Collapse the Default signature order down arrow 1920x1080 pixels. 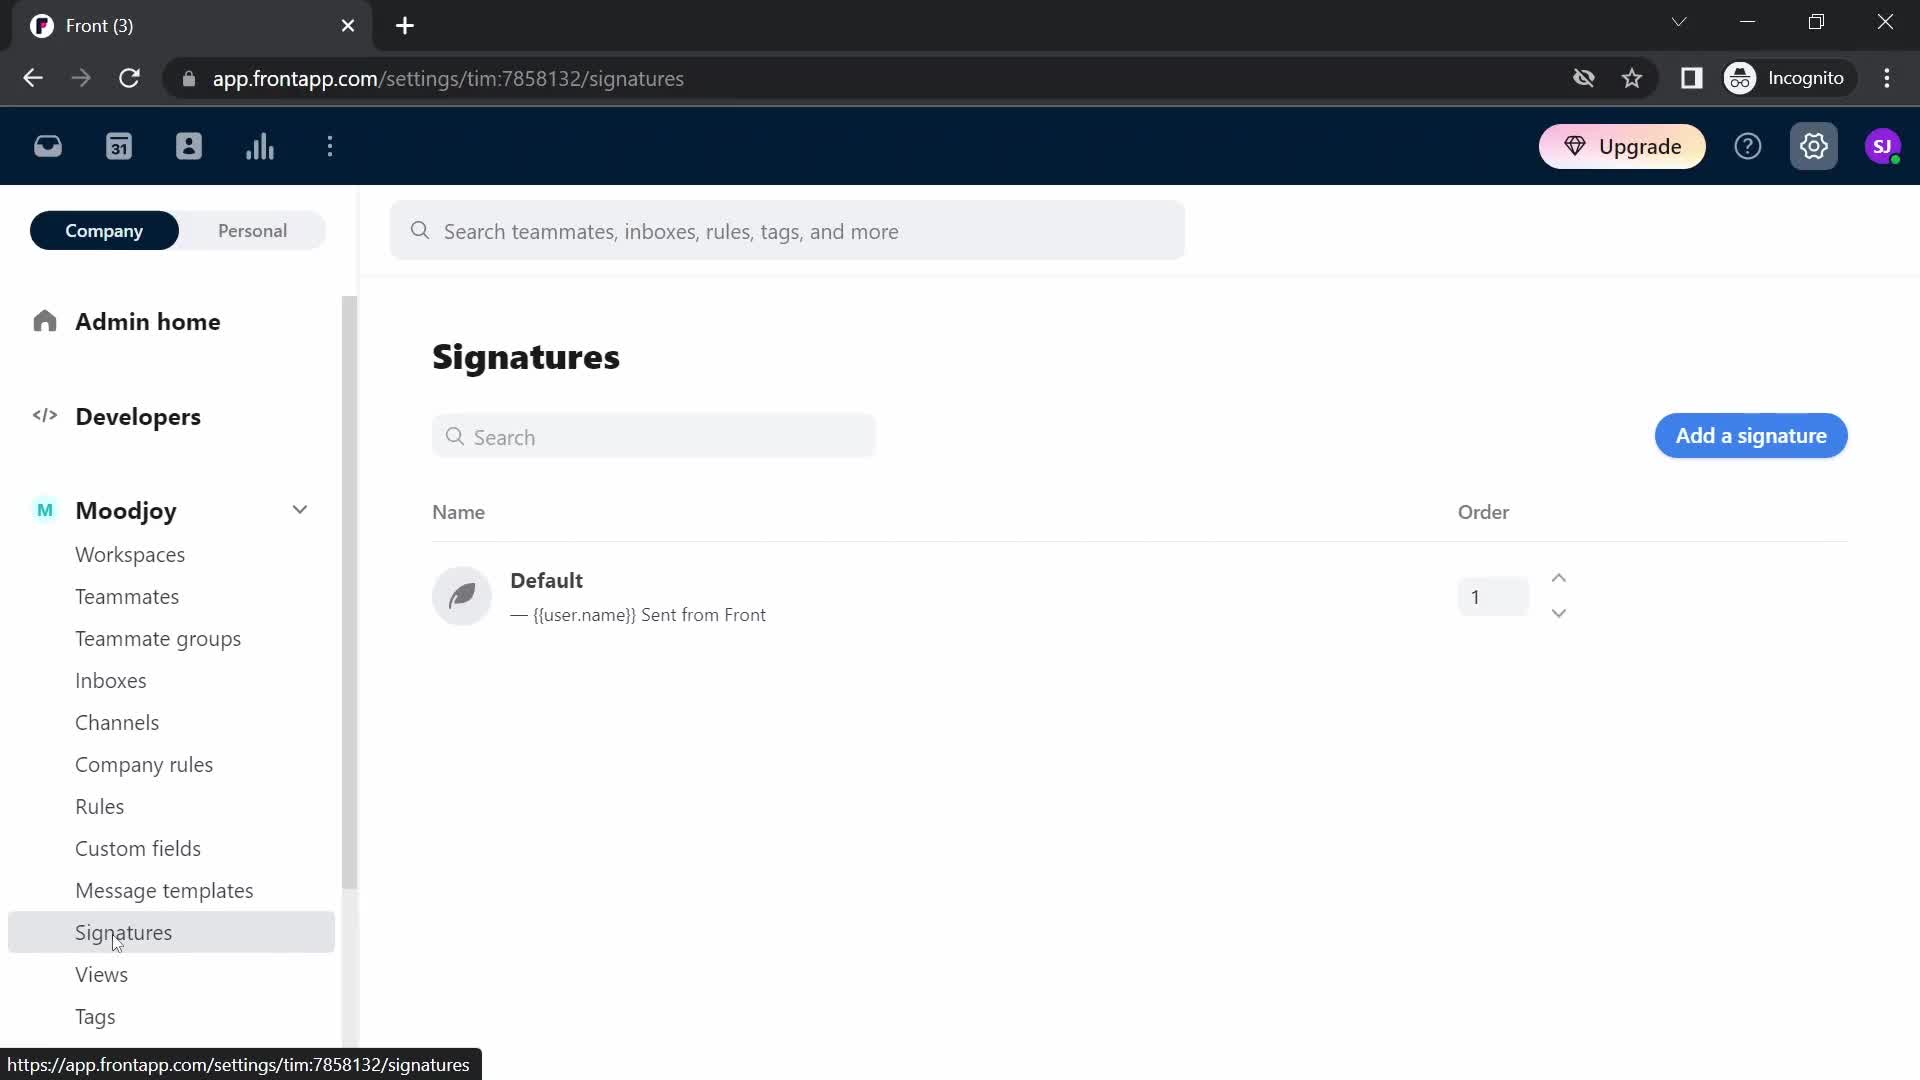click(1559, 613)
